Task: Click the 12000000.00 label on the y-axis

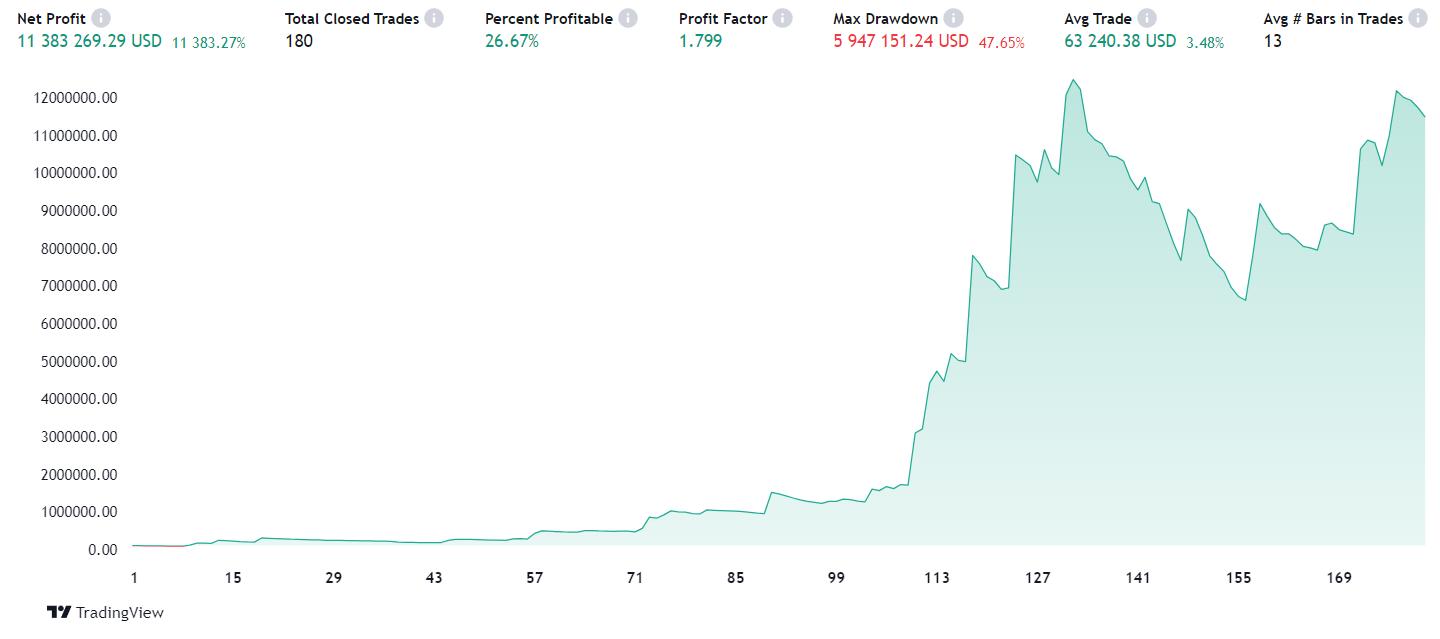Action: coord(75,98)
